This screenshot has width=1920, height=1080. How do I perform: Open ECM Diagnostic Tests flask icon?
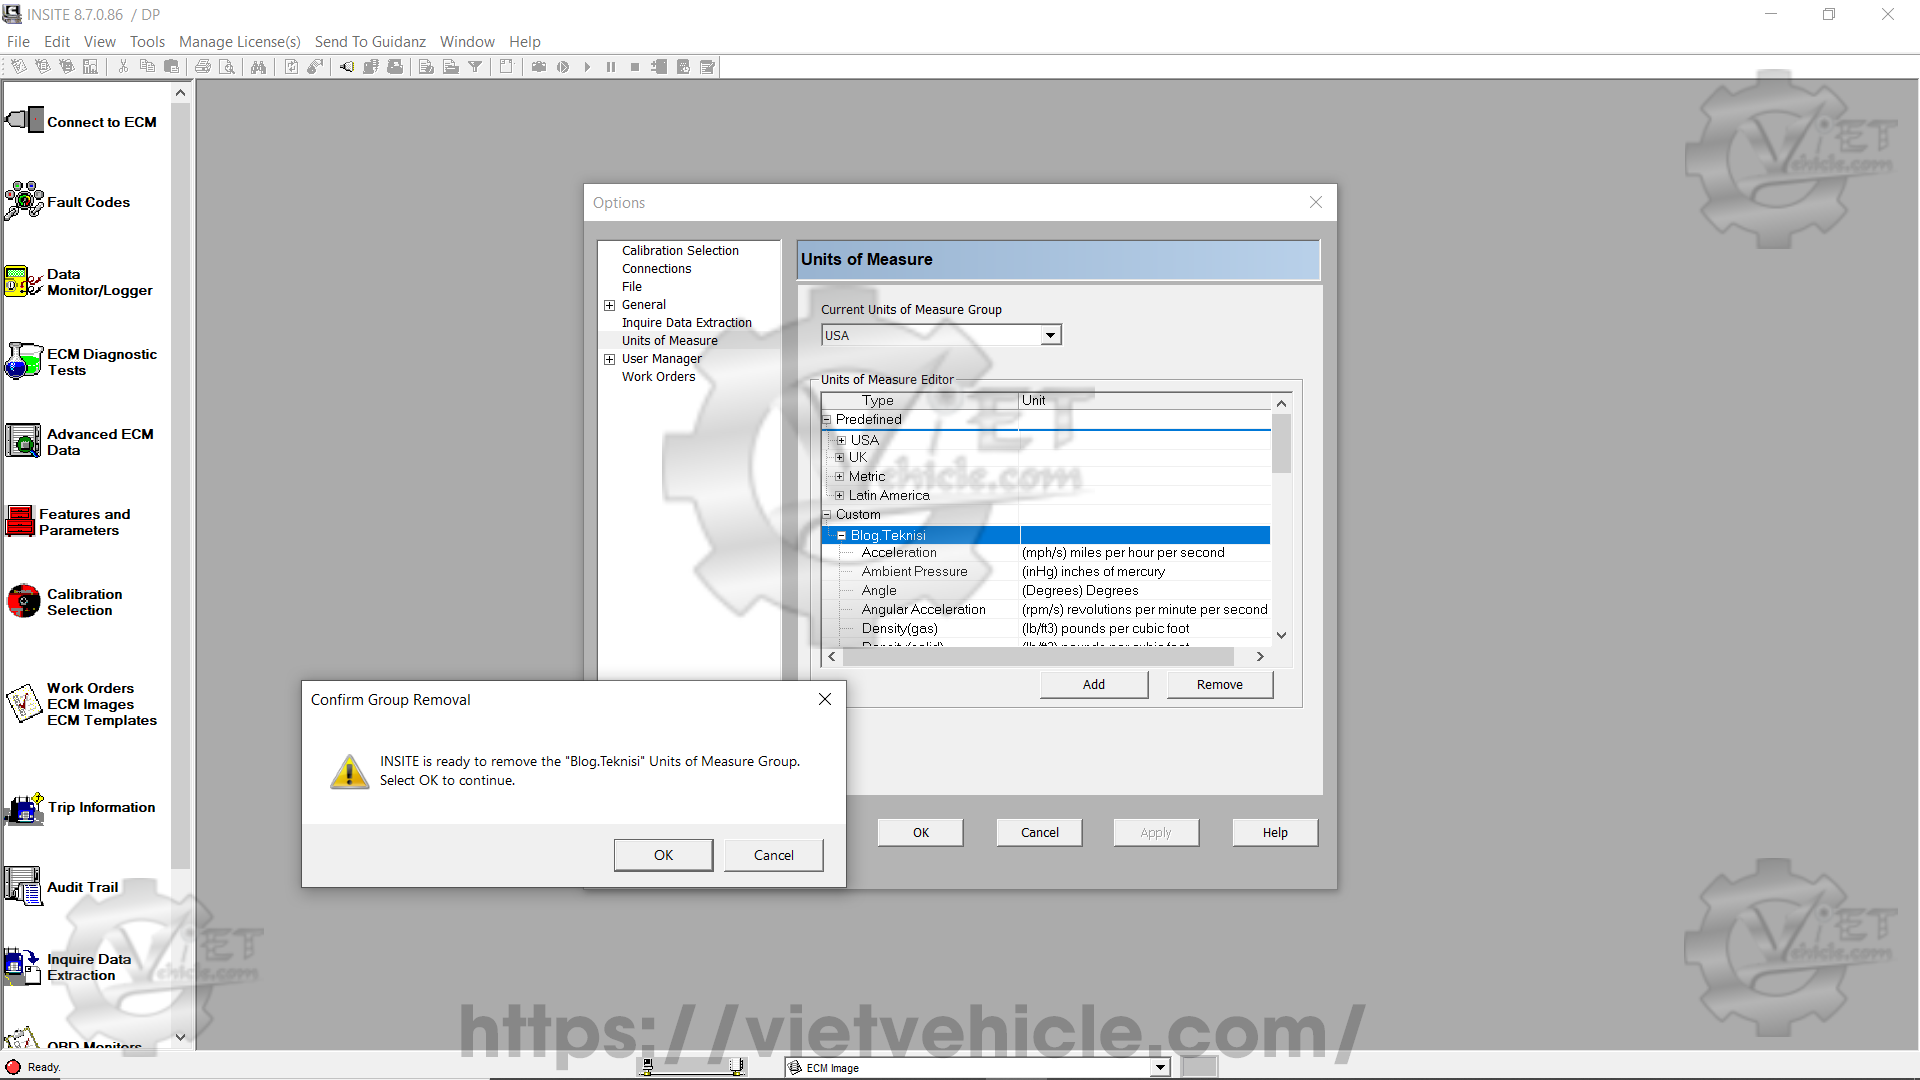[23, 361]
